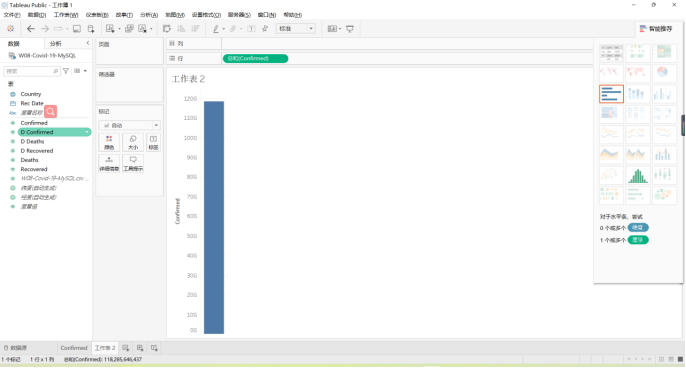The width and height of the screenshot is (686, 368).
Task: Click the new worksheet toolbar icon
Action: point(110,29)
